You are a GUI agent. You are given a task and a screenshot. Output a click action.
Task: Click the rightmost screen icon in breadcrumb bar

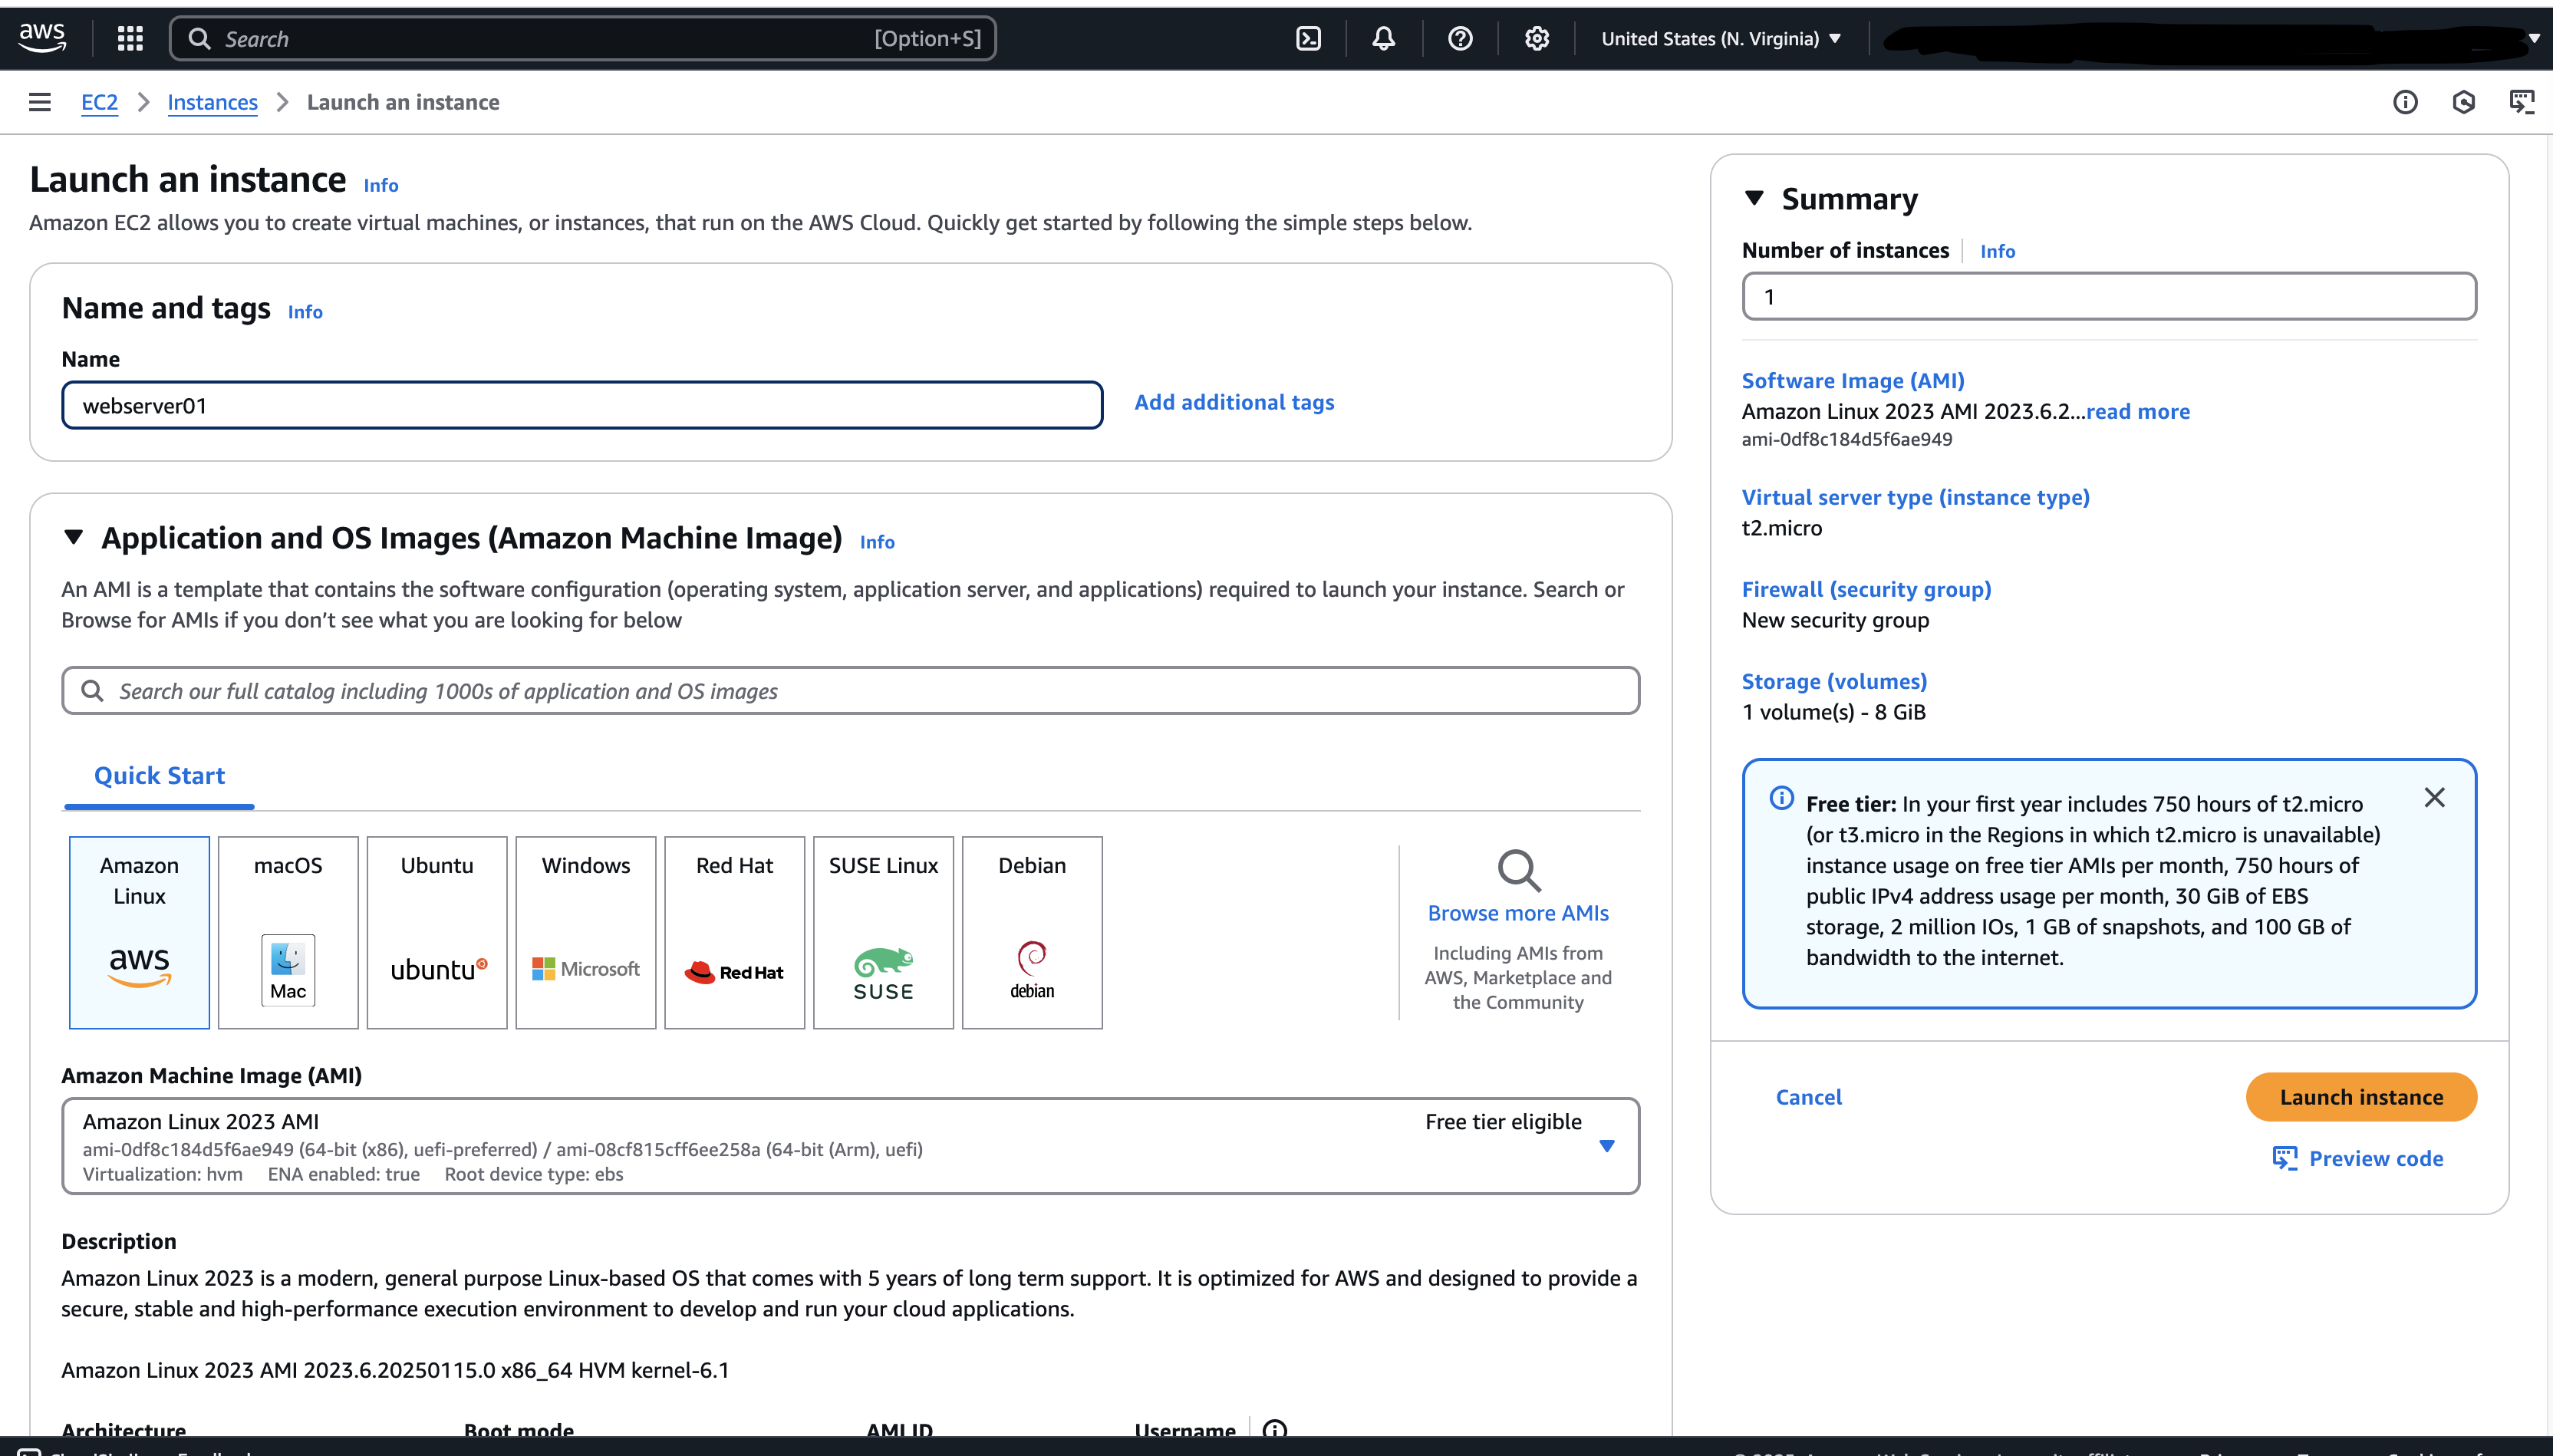pos(2522,102)
